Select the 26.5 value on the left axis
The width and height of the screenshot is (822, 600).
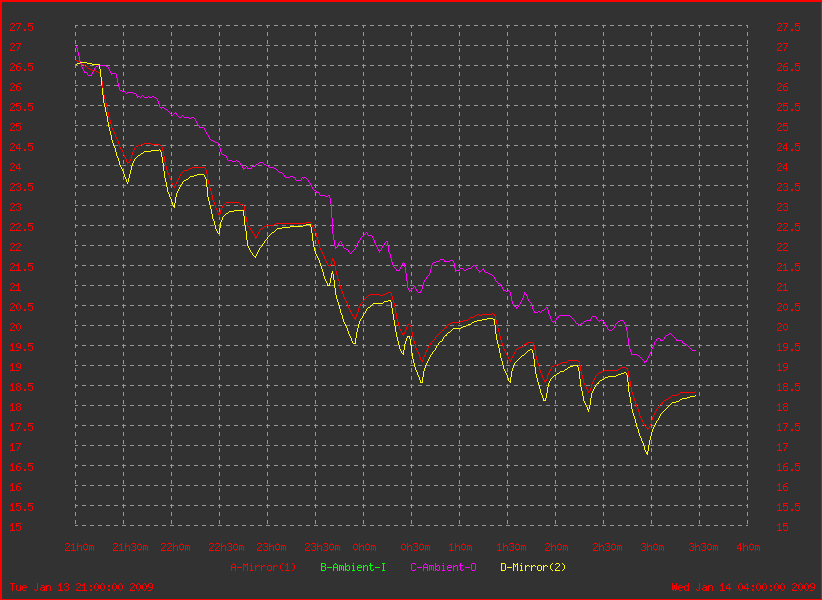[x=21, y=67]
